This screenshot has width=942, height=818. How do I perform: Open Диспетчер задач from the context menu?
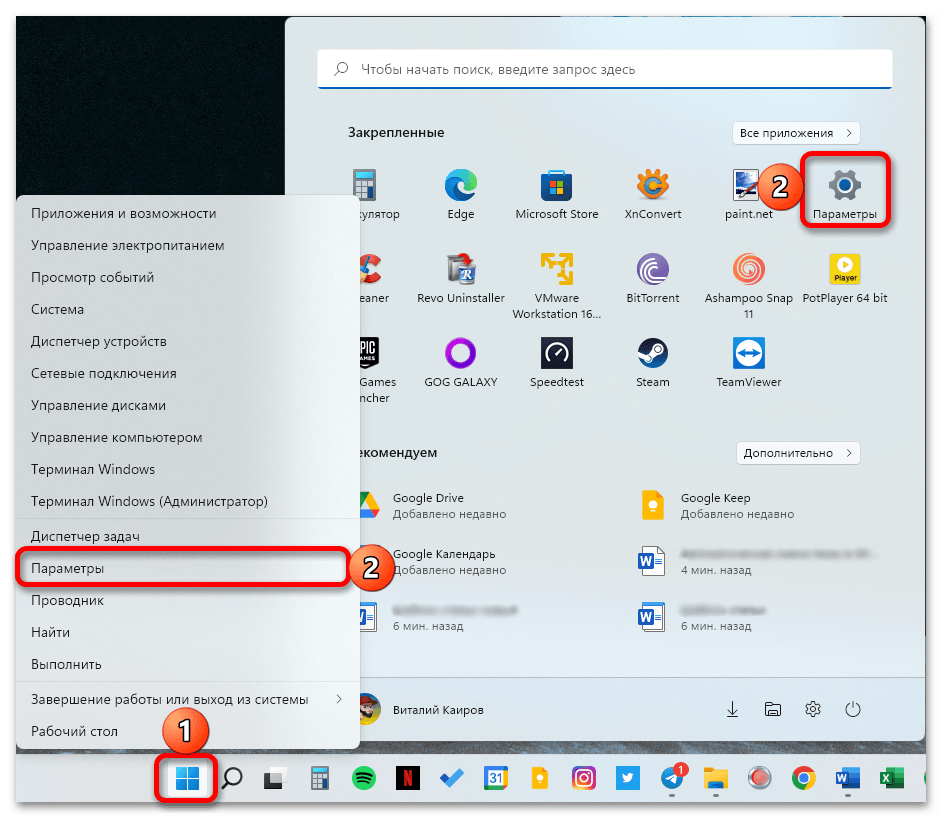[187, 536]
